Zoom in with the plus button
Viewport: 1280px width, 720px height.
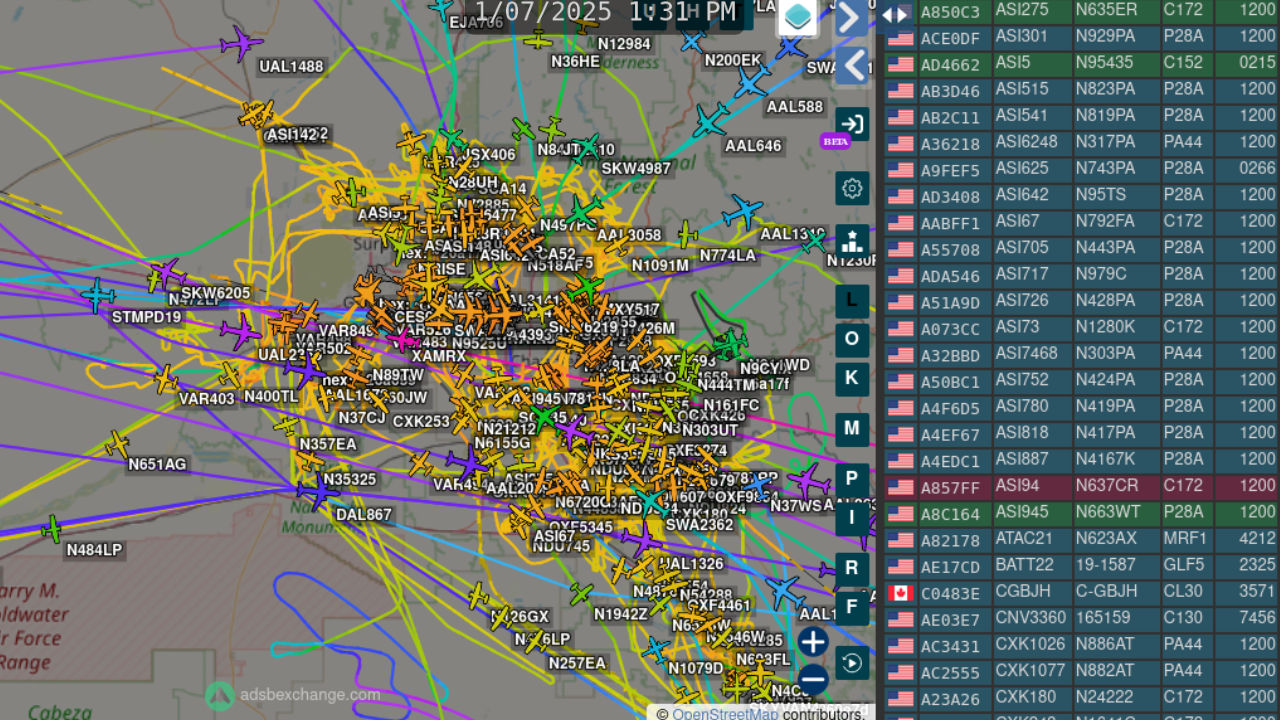pyautogui.click(x=813, y=642)
